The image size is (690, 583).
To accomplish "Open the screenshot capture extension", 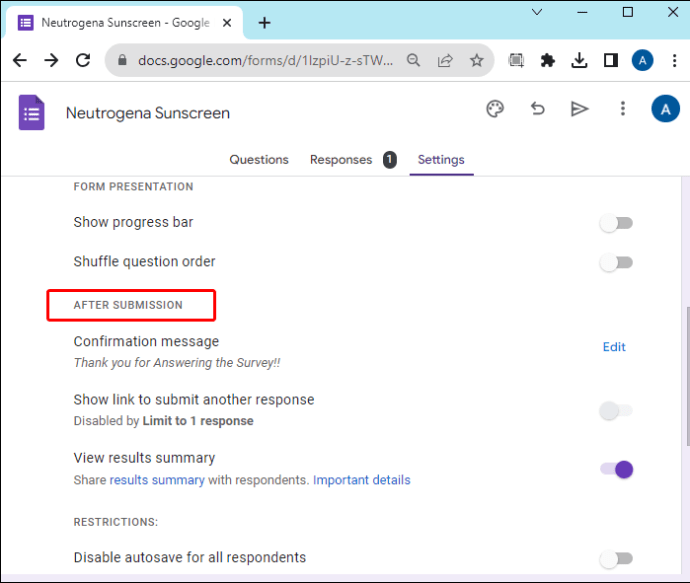I will [x=516, y=60].
